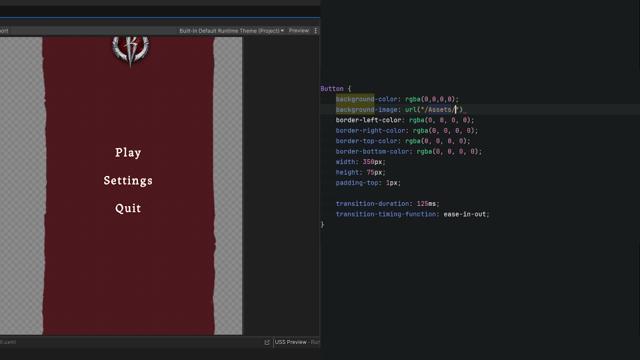The image size is (640, 360).
Task: Toggle the Preview mode button
Action: [299, 31]
